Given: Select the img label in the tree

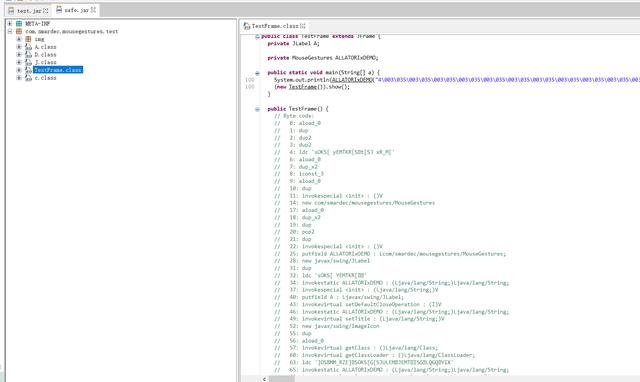Looking at the screenshot, I should coord(39,39).
